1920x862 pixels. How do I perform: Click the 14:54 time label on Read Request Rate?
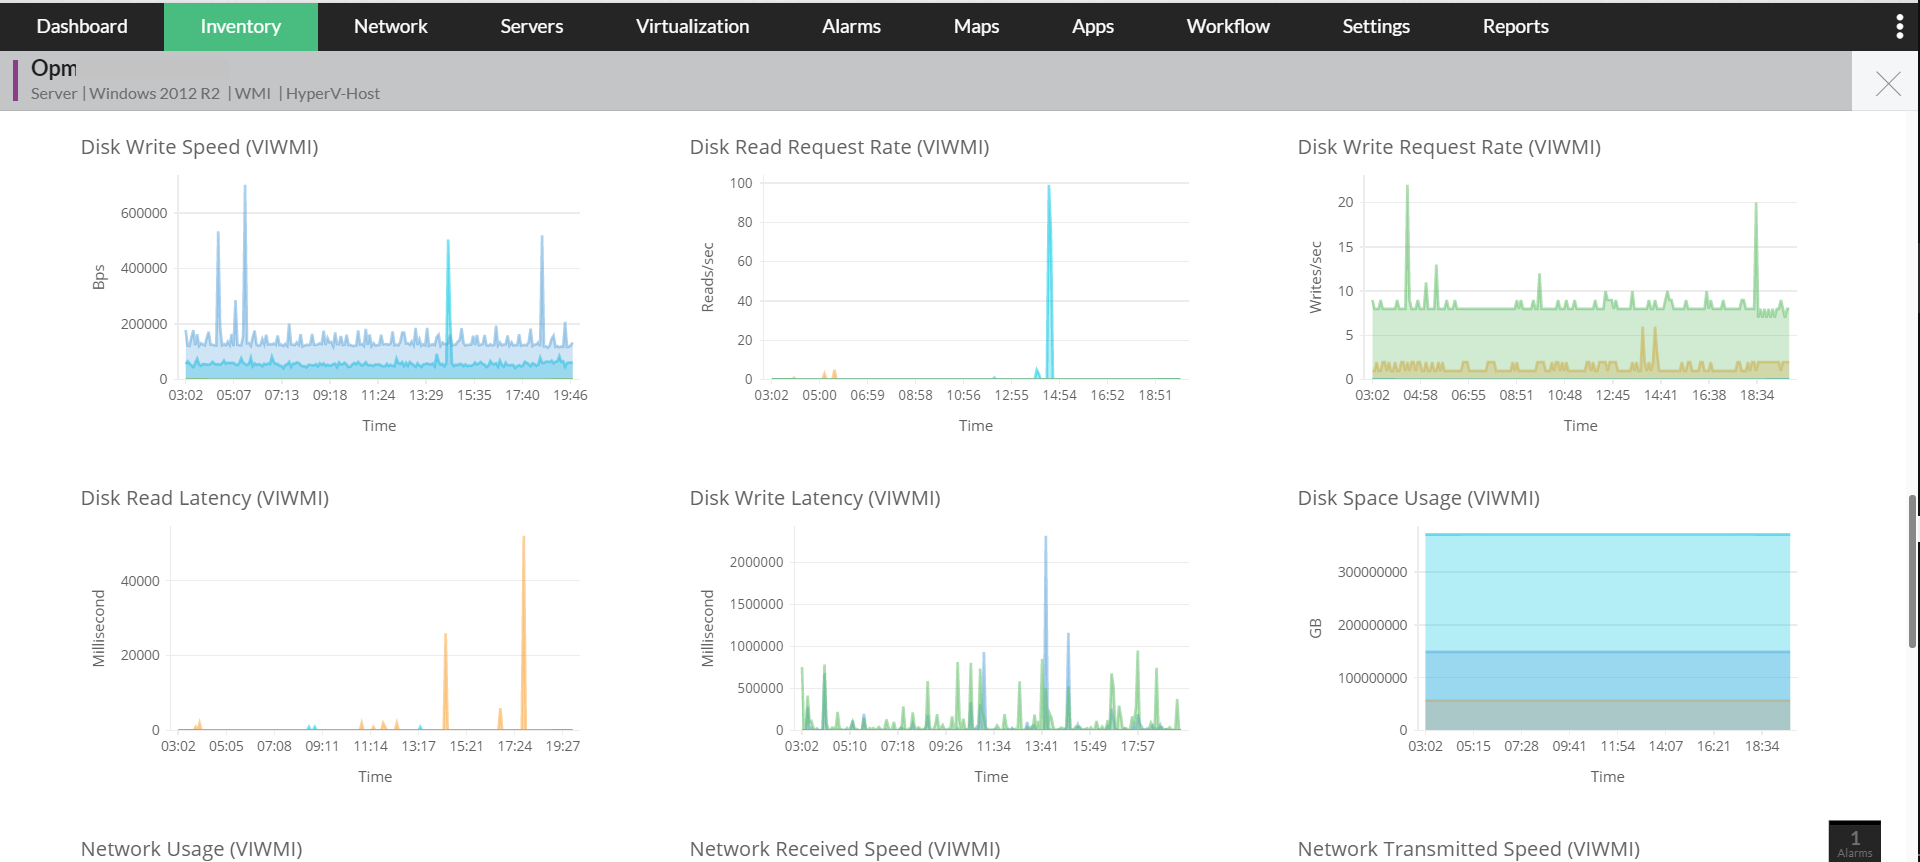pyautogui.click(x=1059, y=395)
